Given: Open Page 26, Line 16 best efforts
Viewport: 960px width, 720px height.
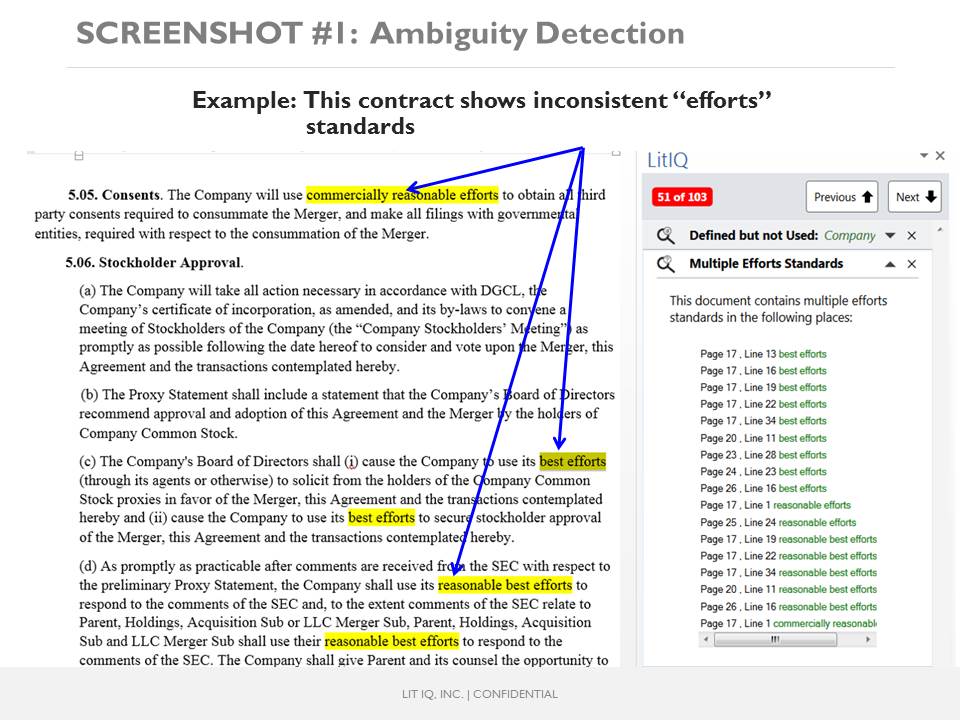Looking at the screenshot, I should [x=763, y=489].
